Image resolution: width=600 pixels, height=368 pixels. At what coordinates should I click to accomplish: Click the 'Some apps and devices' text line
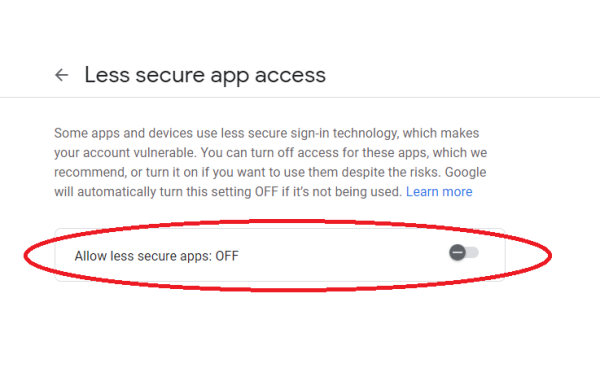tap(266, 133)
